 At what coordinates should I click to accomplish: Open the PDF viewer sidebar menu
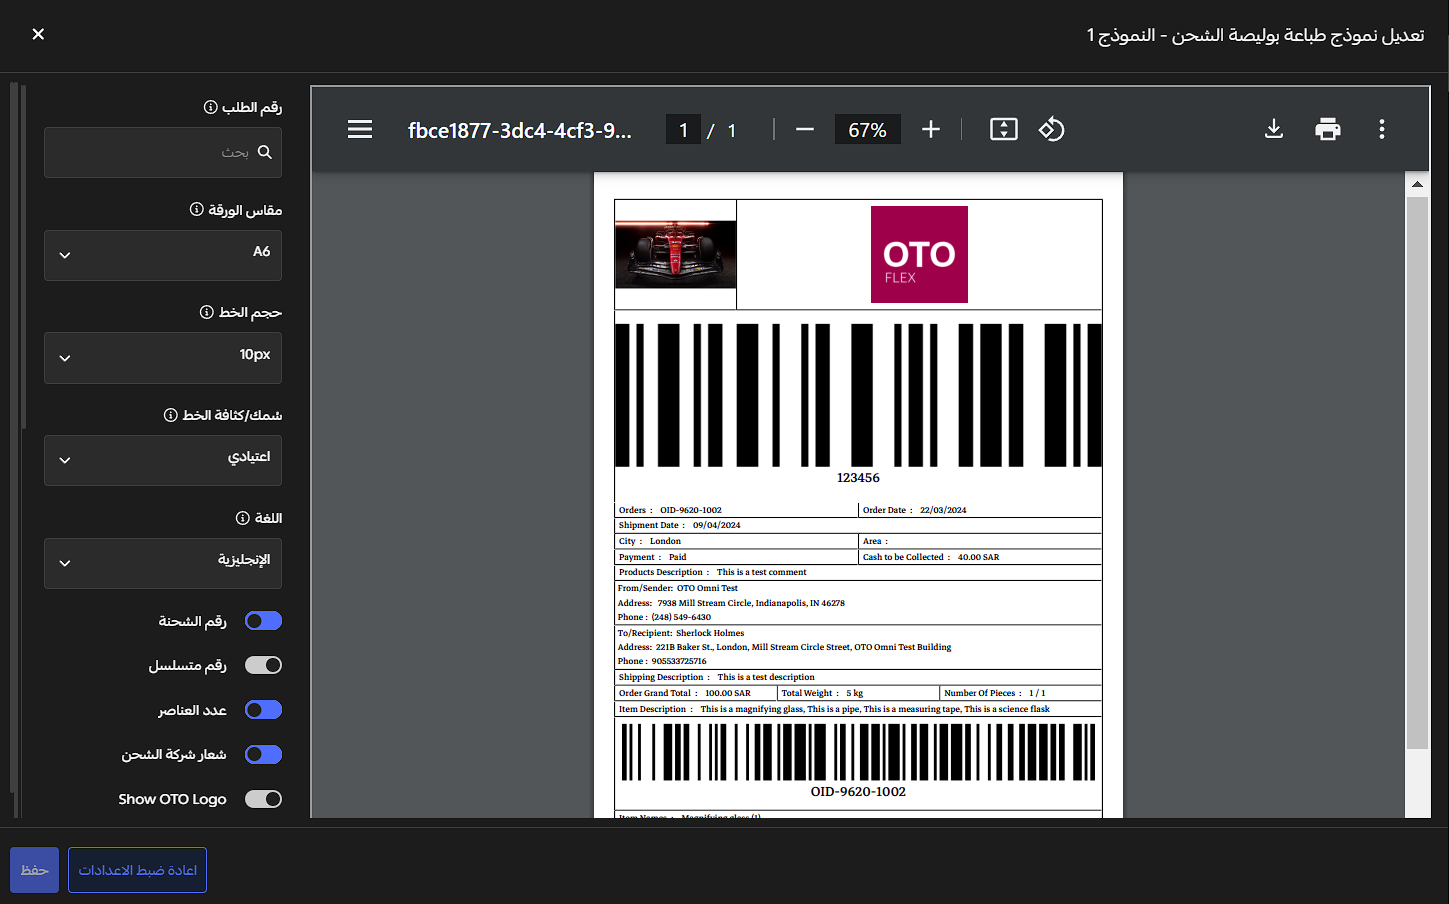360,129
